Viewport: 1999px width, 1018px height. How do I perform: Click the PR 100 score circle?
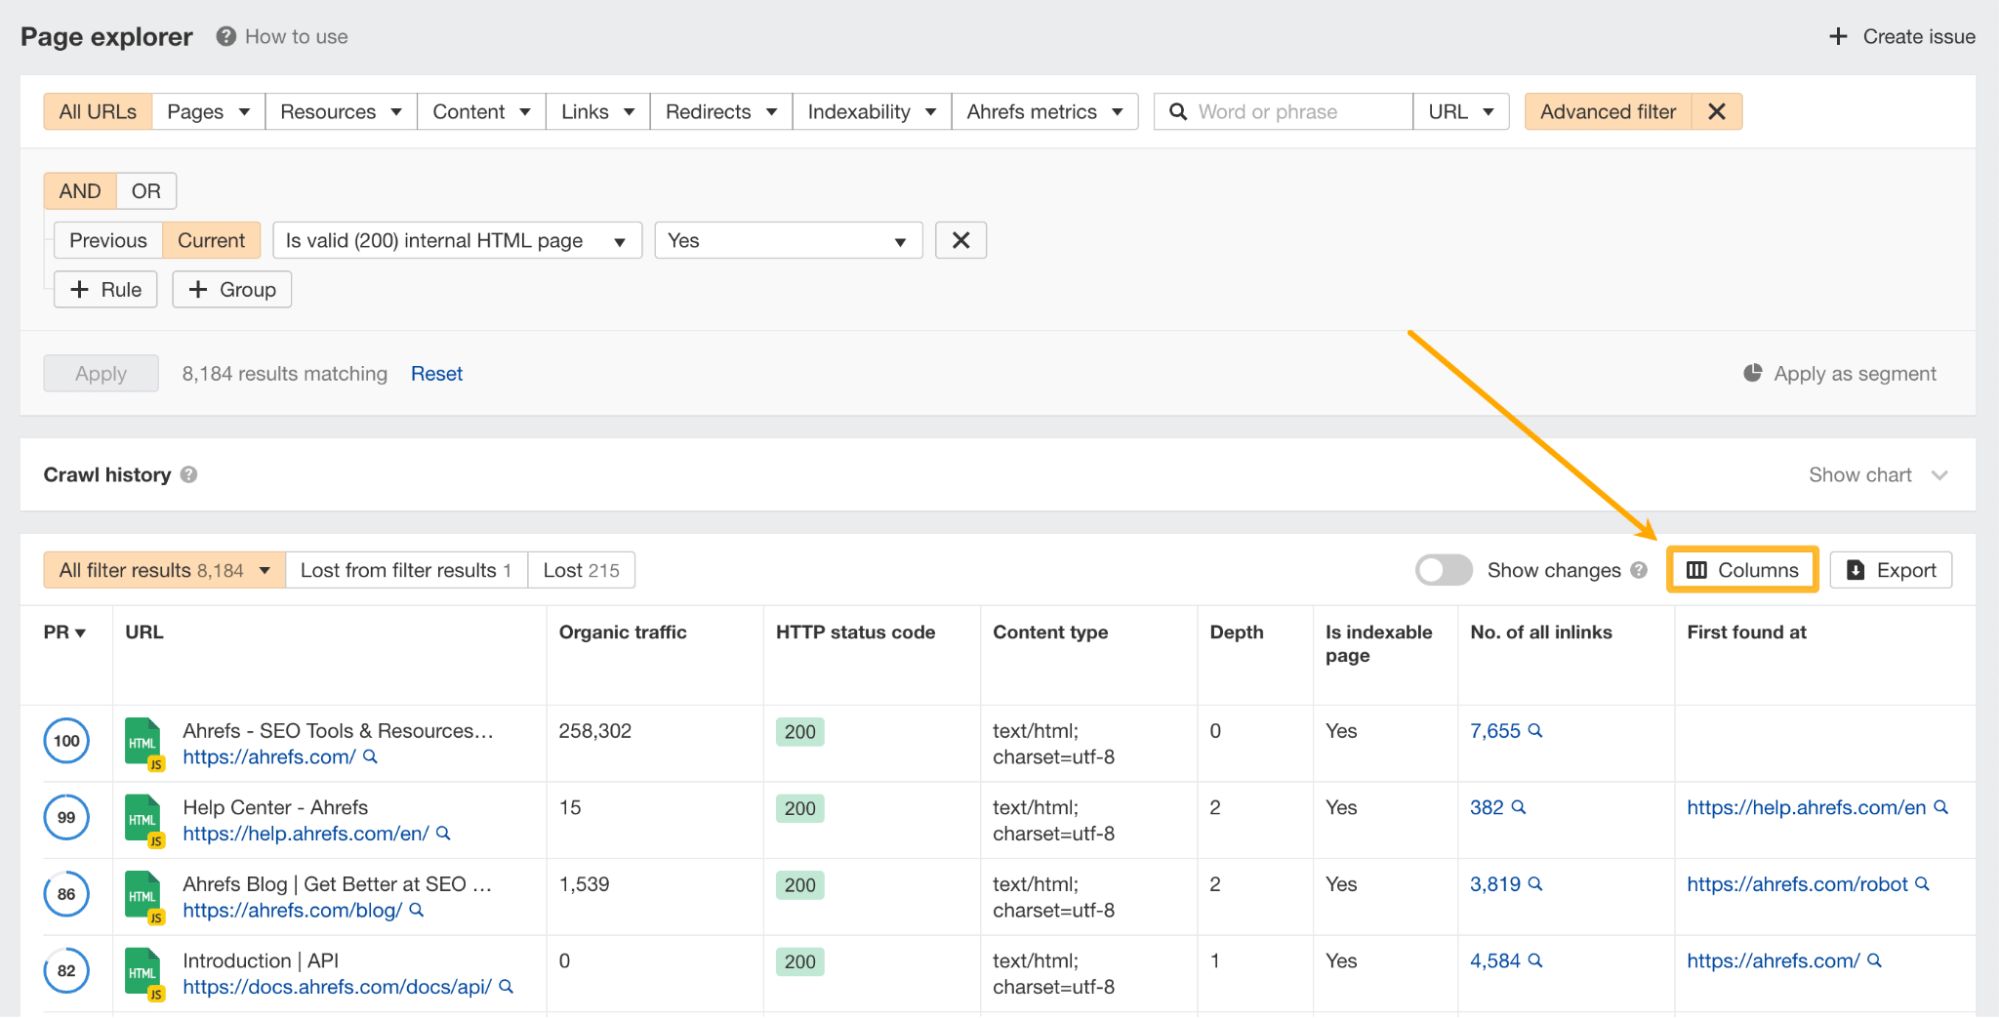(66, 741)
